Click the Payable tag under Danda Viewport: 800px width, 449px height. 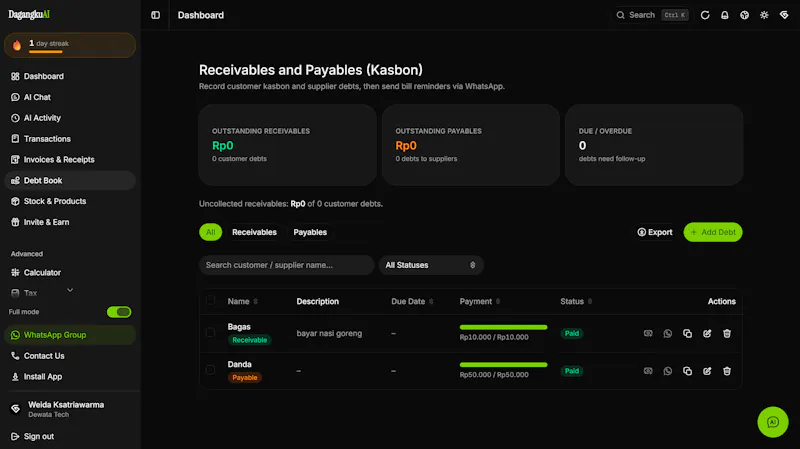tap(244, 378)
